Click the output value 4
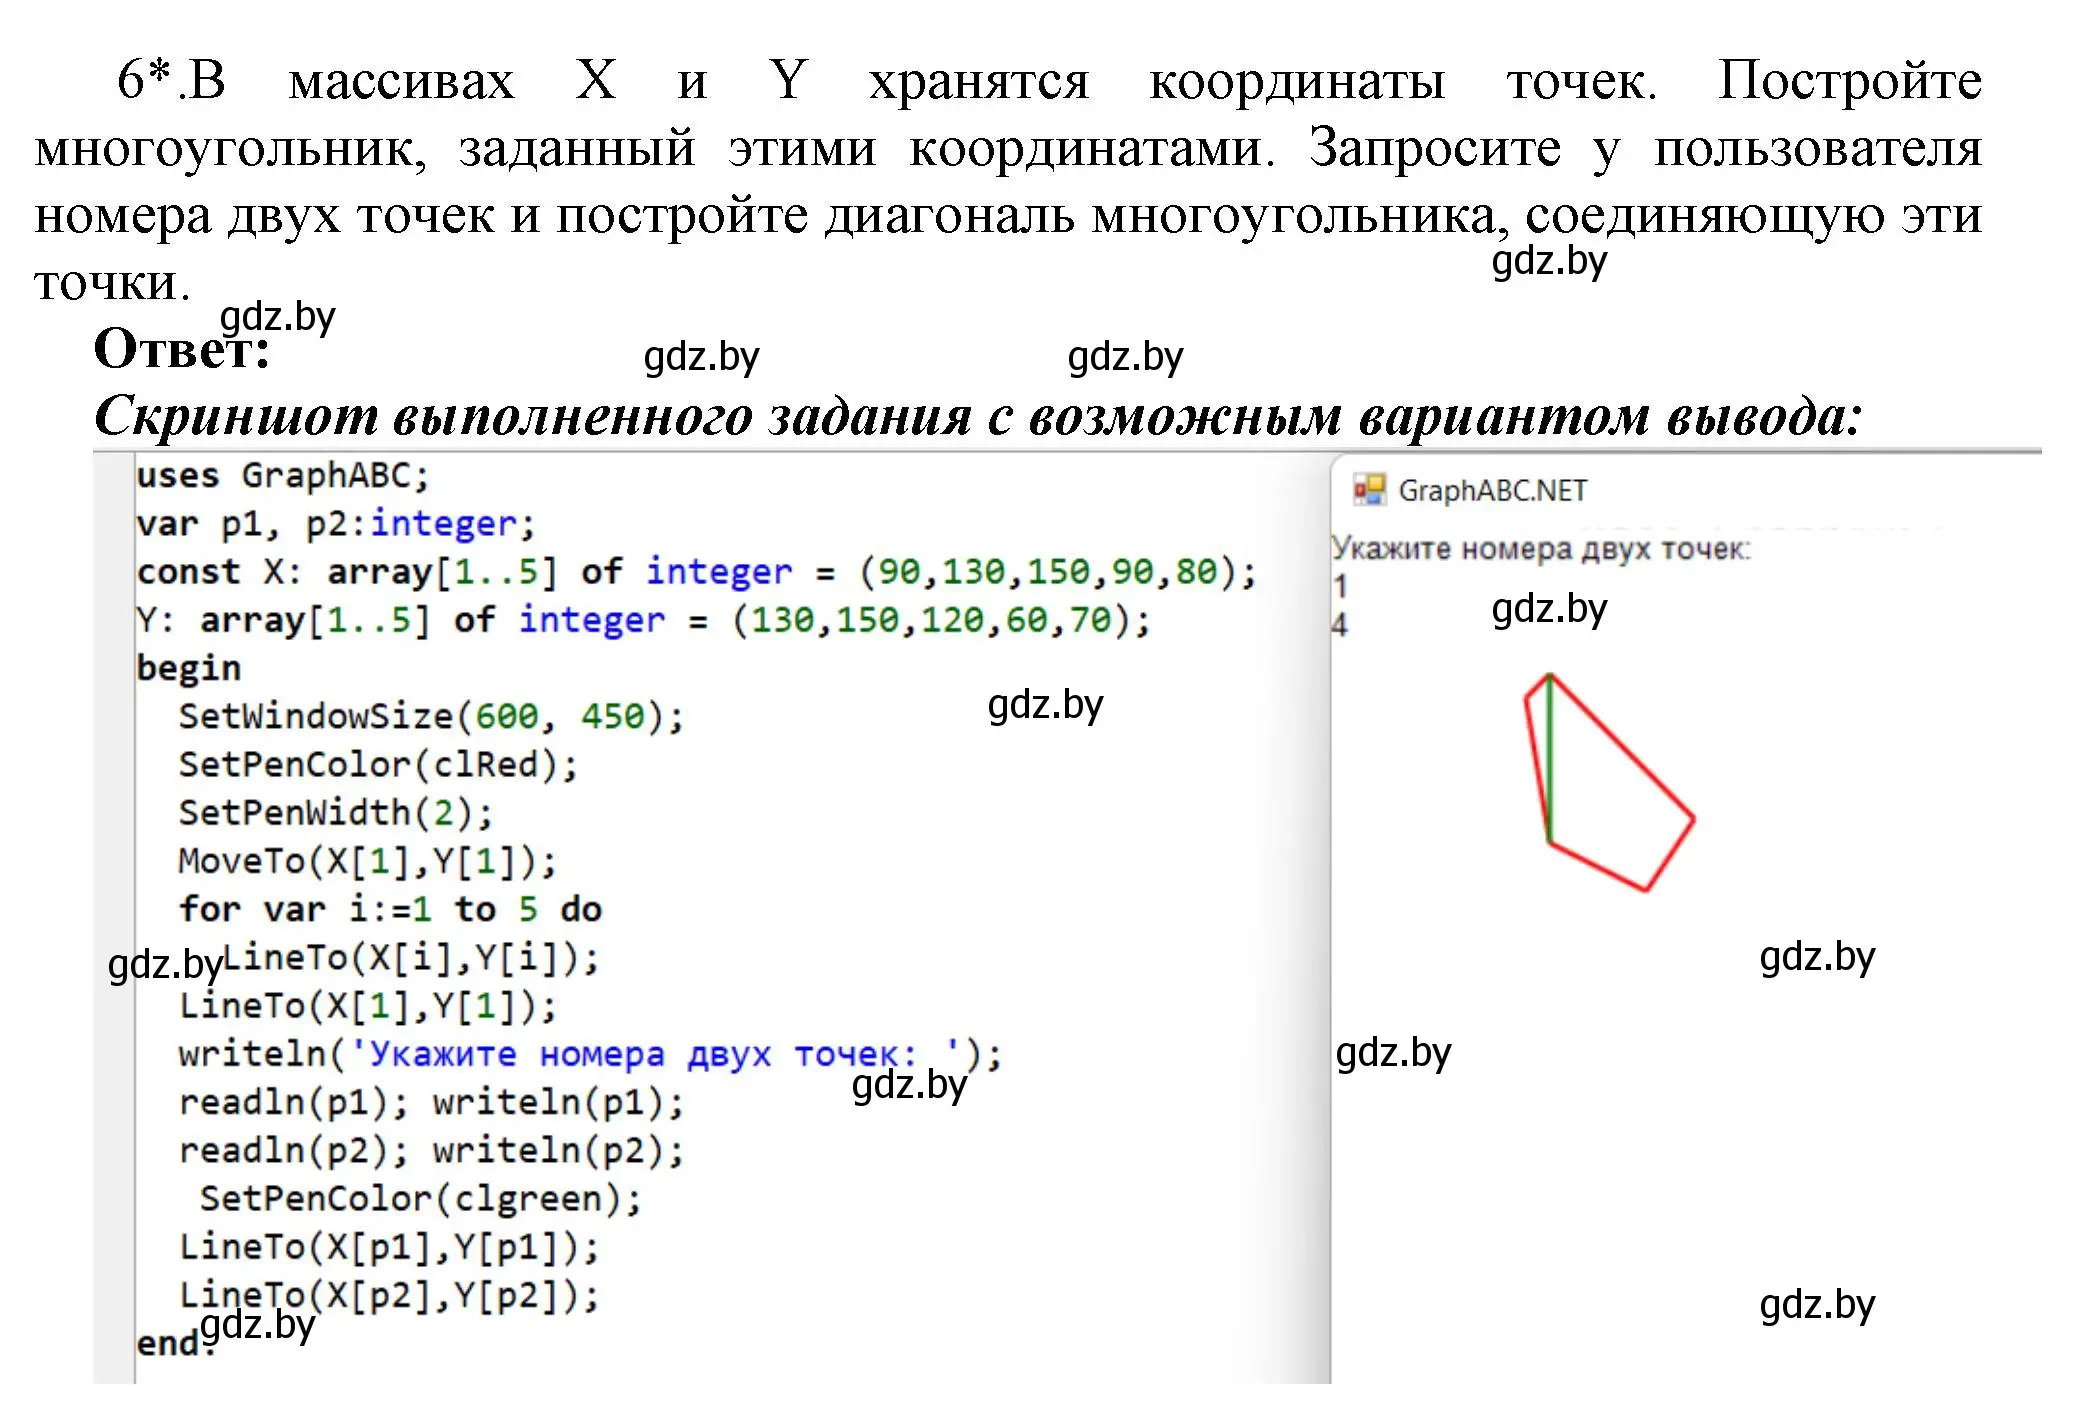This screenshot has height=1422, width=2092. pyautogui.click(x=1340, y=626)
